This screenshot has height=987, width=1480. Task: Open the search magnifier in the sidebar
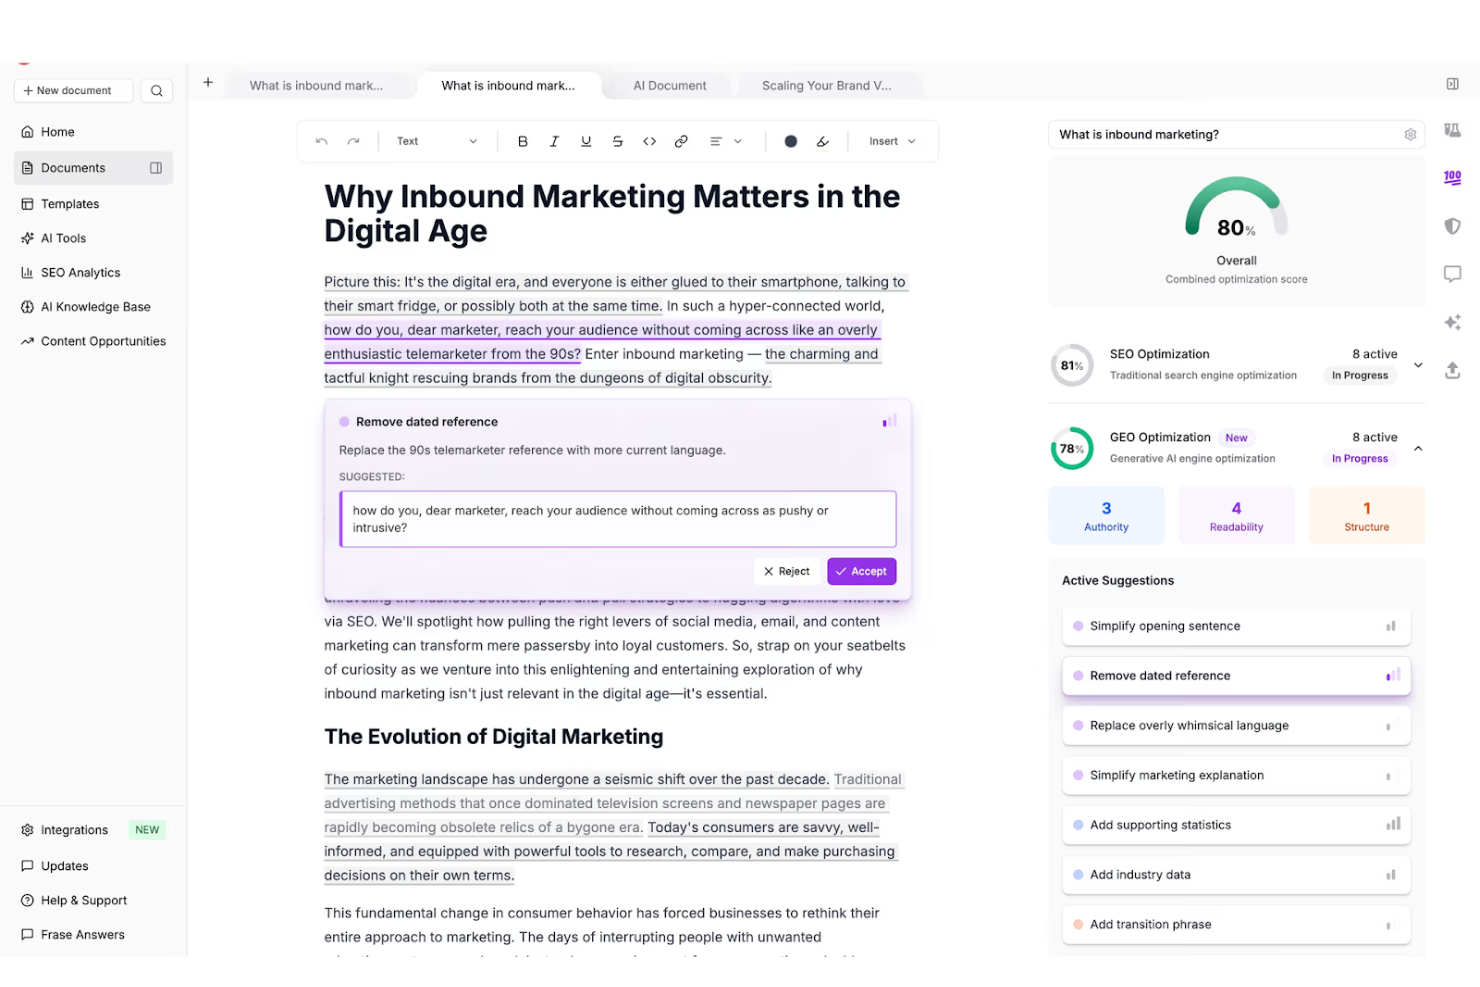coord(157,91)
